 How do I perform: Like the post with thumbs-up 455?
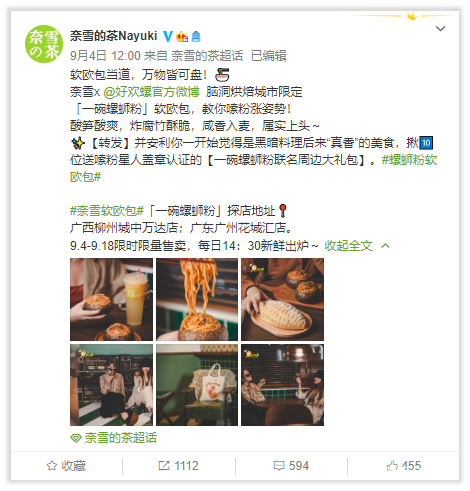pyautogui.click(x=404, y=466)
